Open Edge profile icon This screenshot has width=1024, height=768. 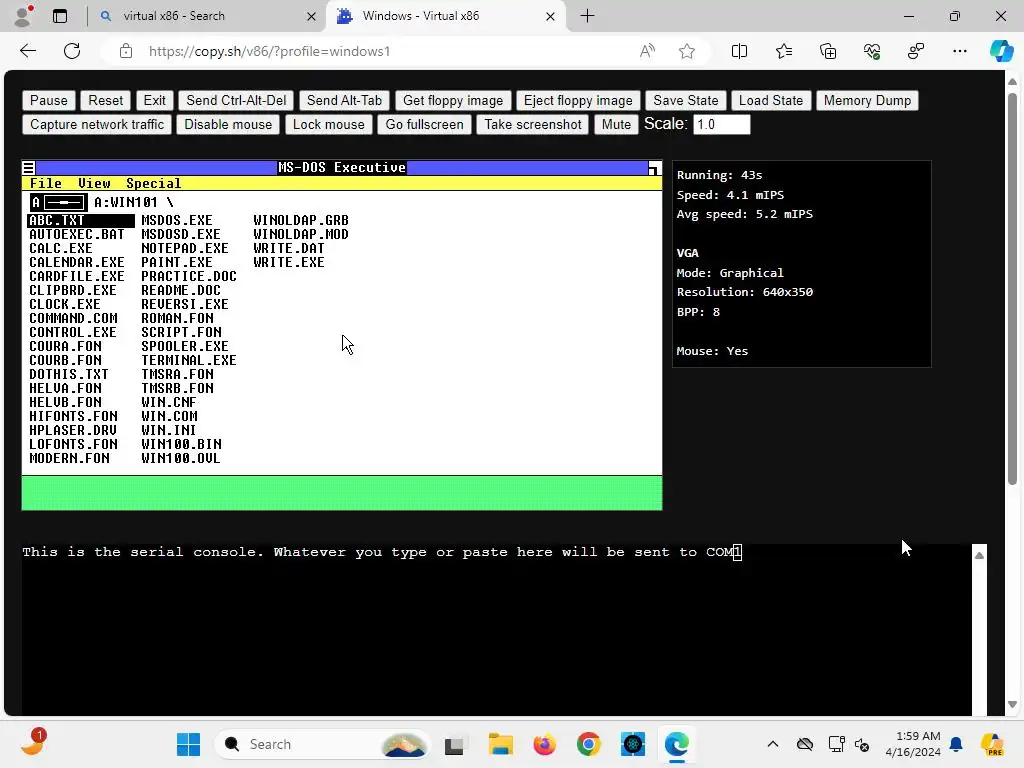[x=24, y=16]
